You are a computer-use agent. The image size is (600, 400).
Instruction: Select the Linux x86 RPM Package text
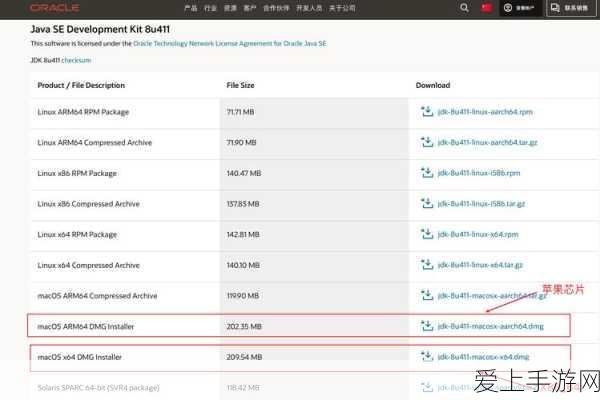(x=77, y=173)
